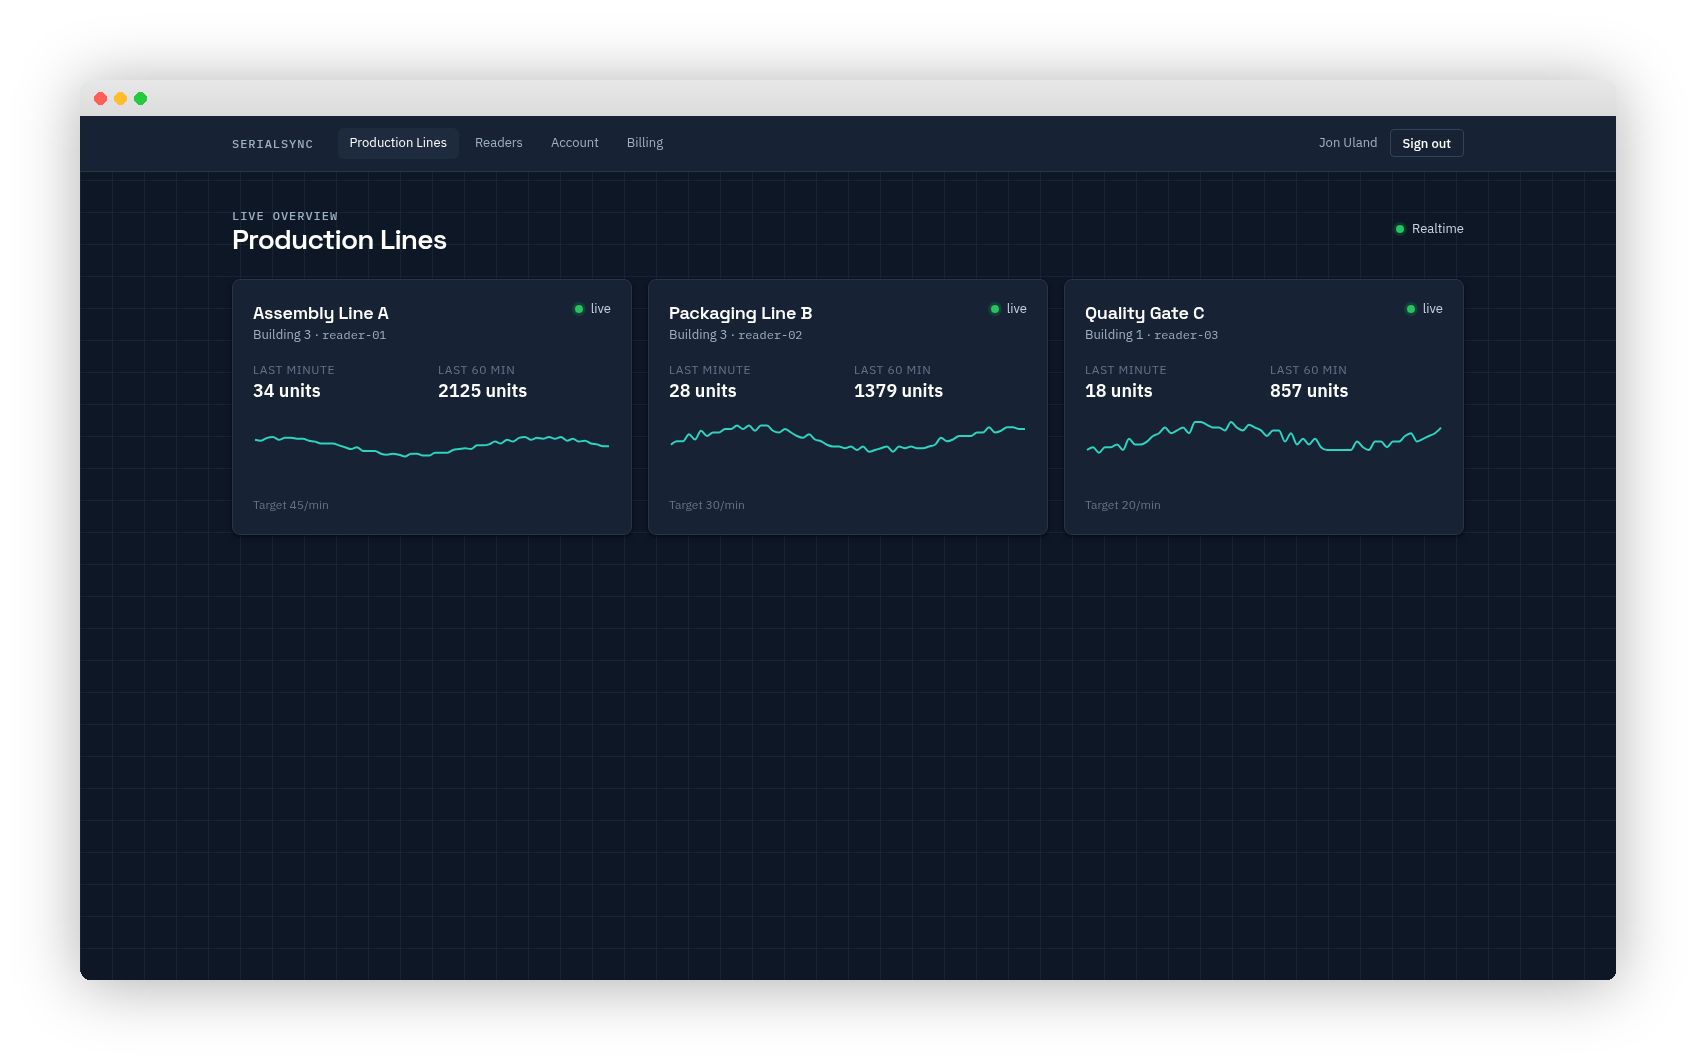The image size is (1696, 1060).
Task: Click "Building 1 · reader-03" subtitle
Action: pyautogui.click(x=1151, y=335)
